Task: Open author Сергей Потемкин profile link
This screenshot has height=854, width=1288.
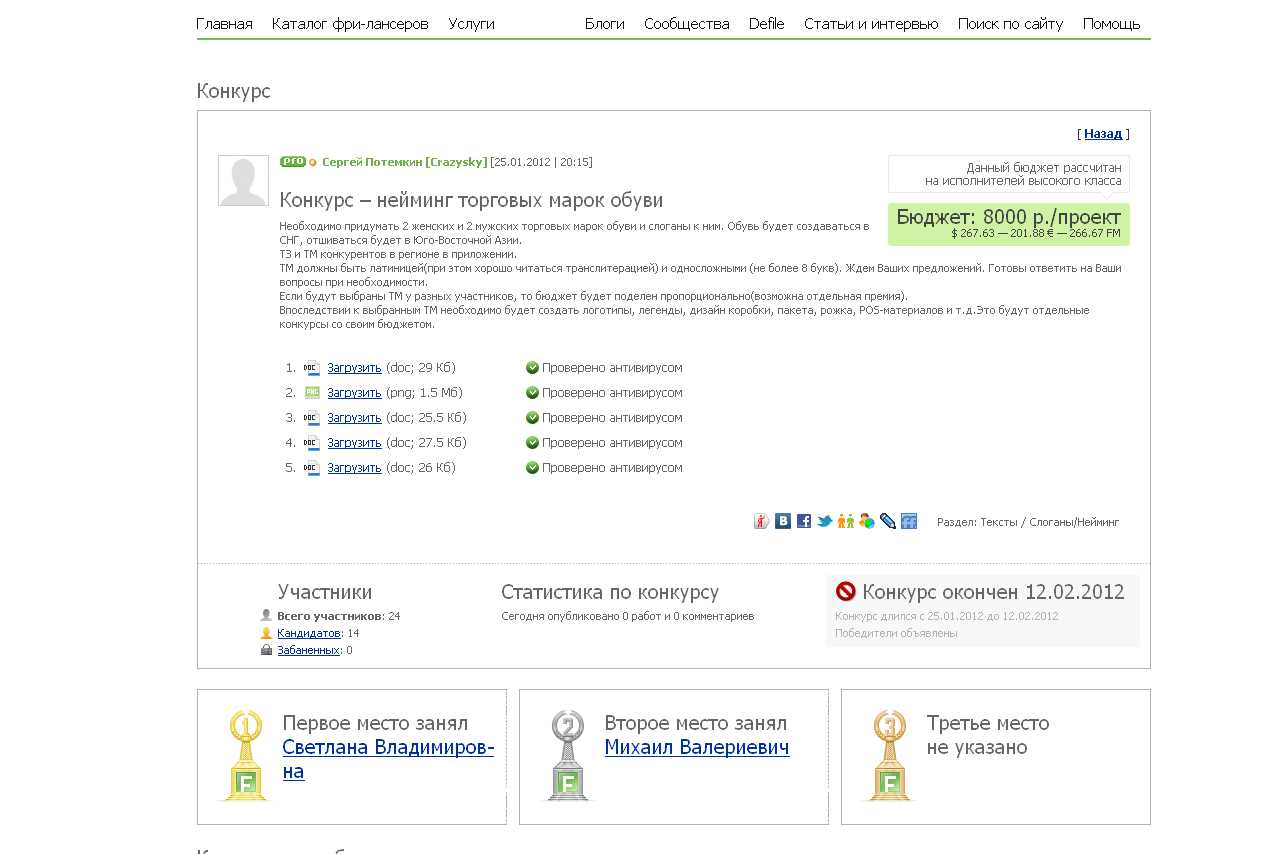Action: click(404, 162)
